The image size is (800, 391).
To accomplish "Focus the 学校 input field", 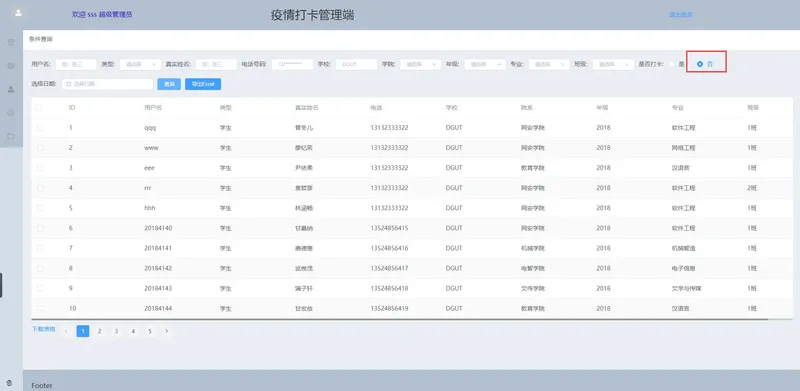I will click(357, 64).
